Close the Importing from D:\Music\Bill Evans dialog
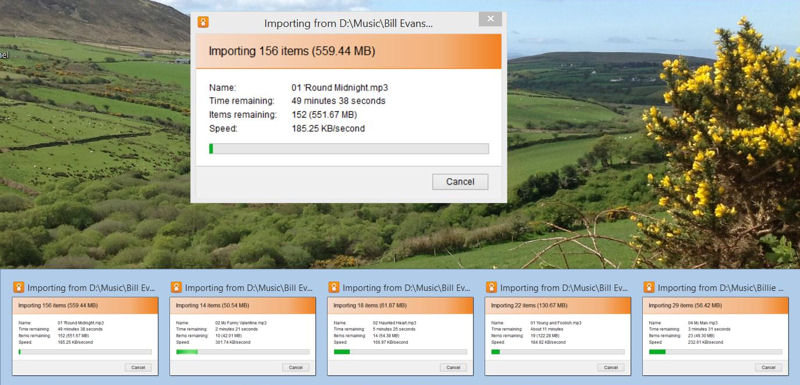The image size is (800, 385). tap(490, 19)
